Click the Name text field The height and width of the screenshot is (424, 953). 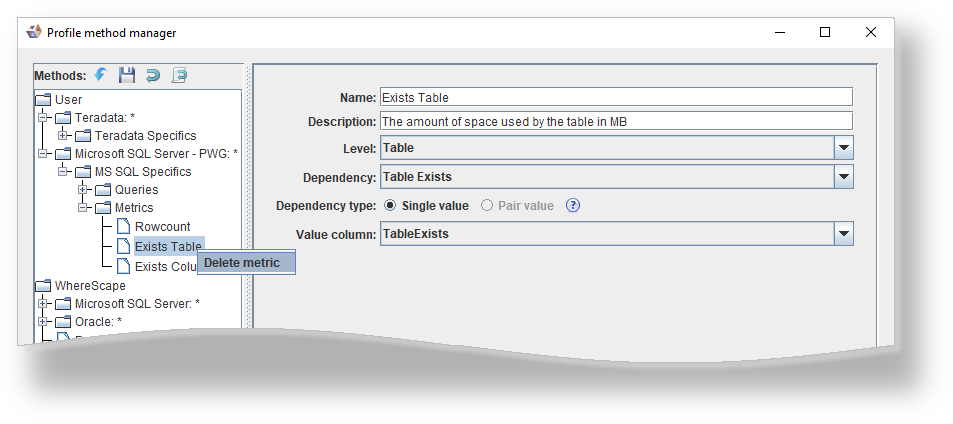(616, 97)
